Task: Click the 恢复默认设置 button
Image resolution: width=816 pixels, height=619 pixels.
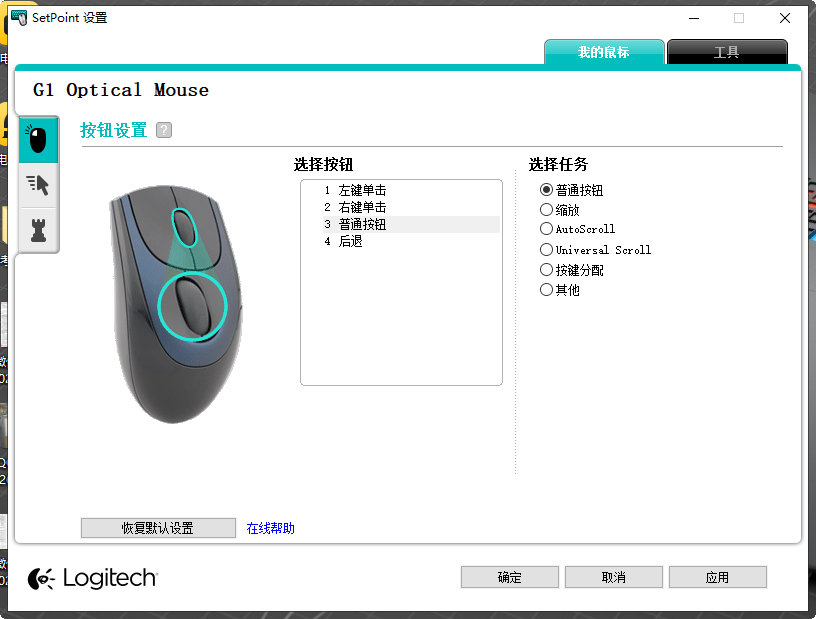Action: 158,528
